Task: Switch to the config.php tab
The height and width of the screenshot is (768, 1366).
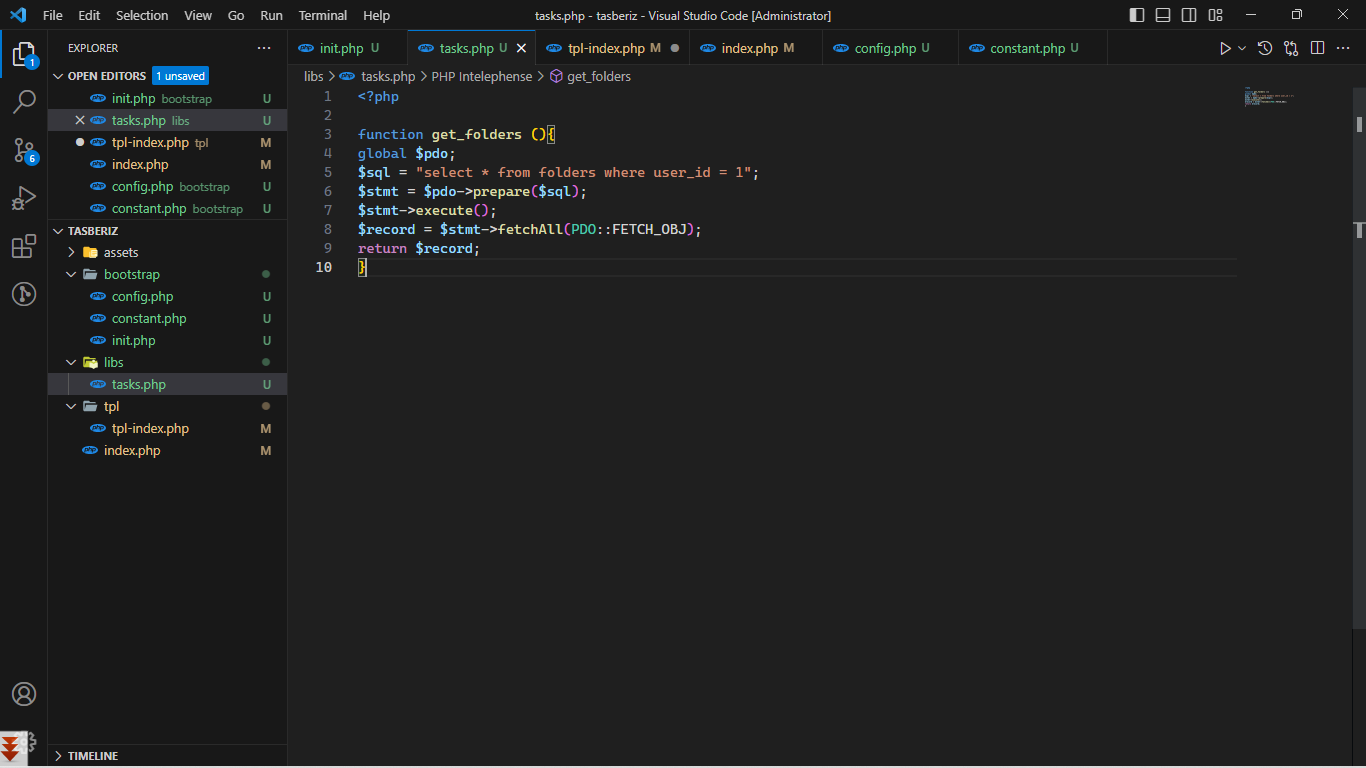Action: coord(890,48)
